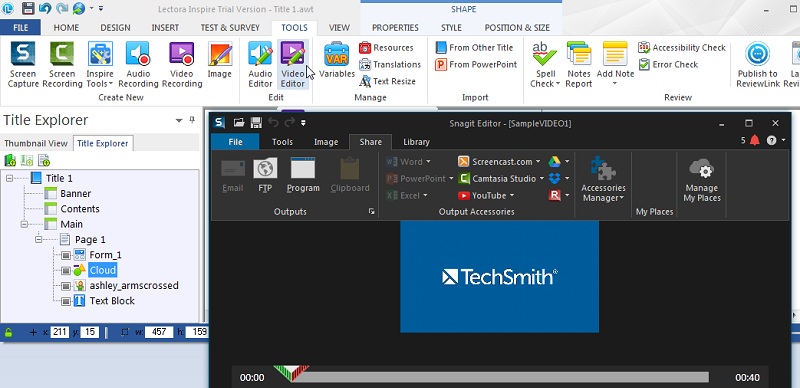Open the Snagit Image tab
The image size is (800, 388).
pyautogui.click(x=326, y=142)
